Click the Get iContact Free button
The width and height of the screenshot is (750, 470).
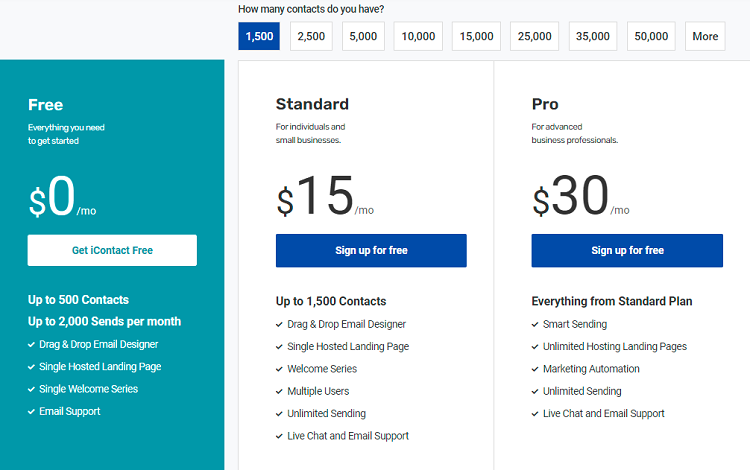[112, 250]
